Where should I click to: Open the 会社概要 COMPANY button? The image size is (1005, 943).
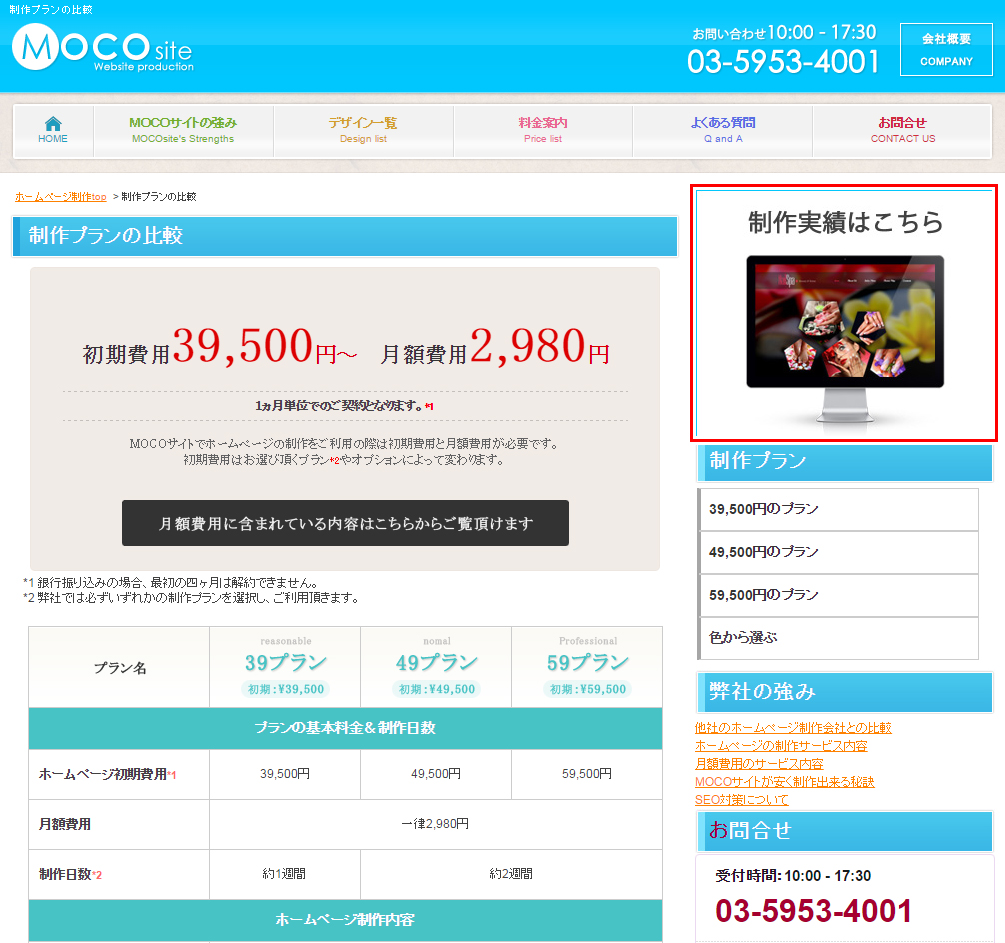(946, 49)
